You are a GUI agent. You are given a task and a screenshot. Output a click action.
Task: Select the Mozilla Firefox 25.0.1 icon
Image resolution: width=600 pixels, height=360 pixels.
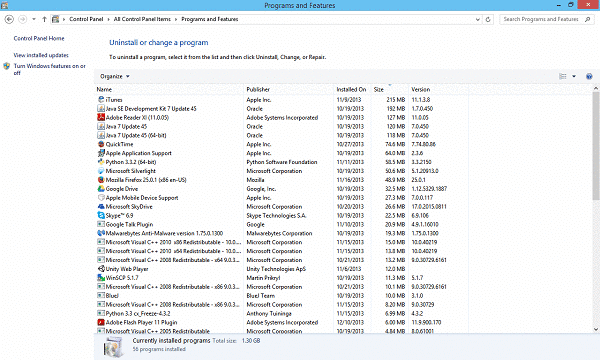point(101,180)
